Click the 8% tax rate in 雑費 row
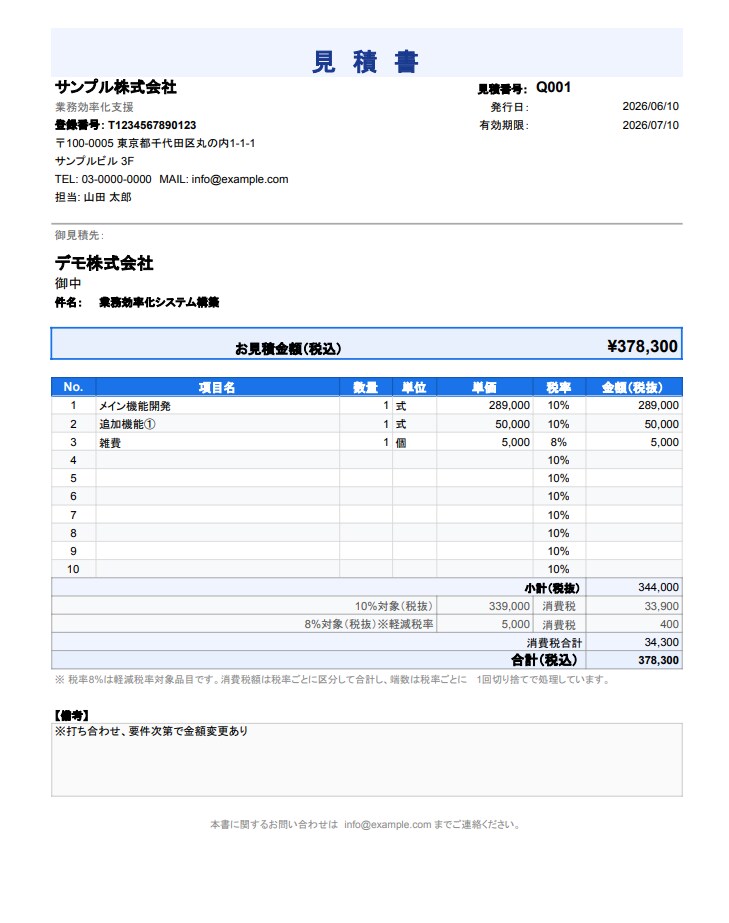 559,442
